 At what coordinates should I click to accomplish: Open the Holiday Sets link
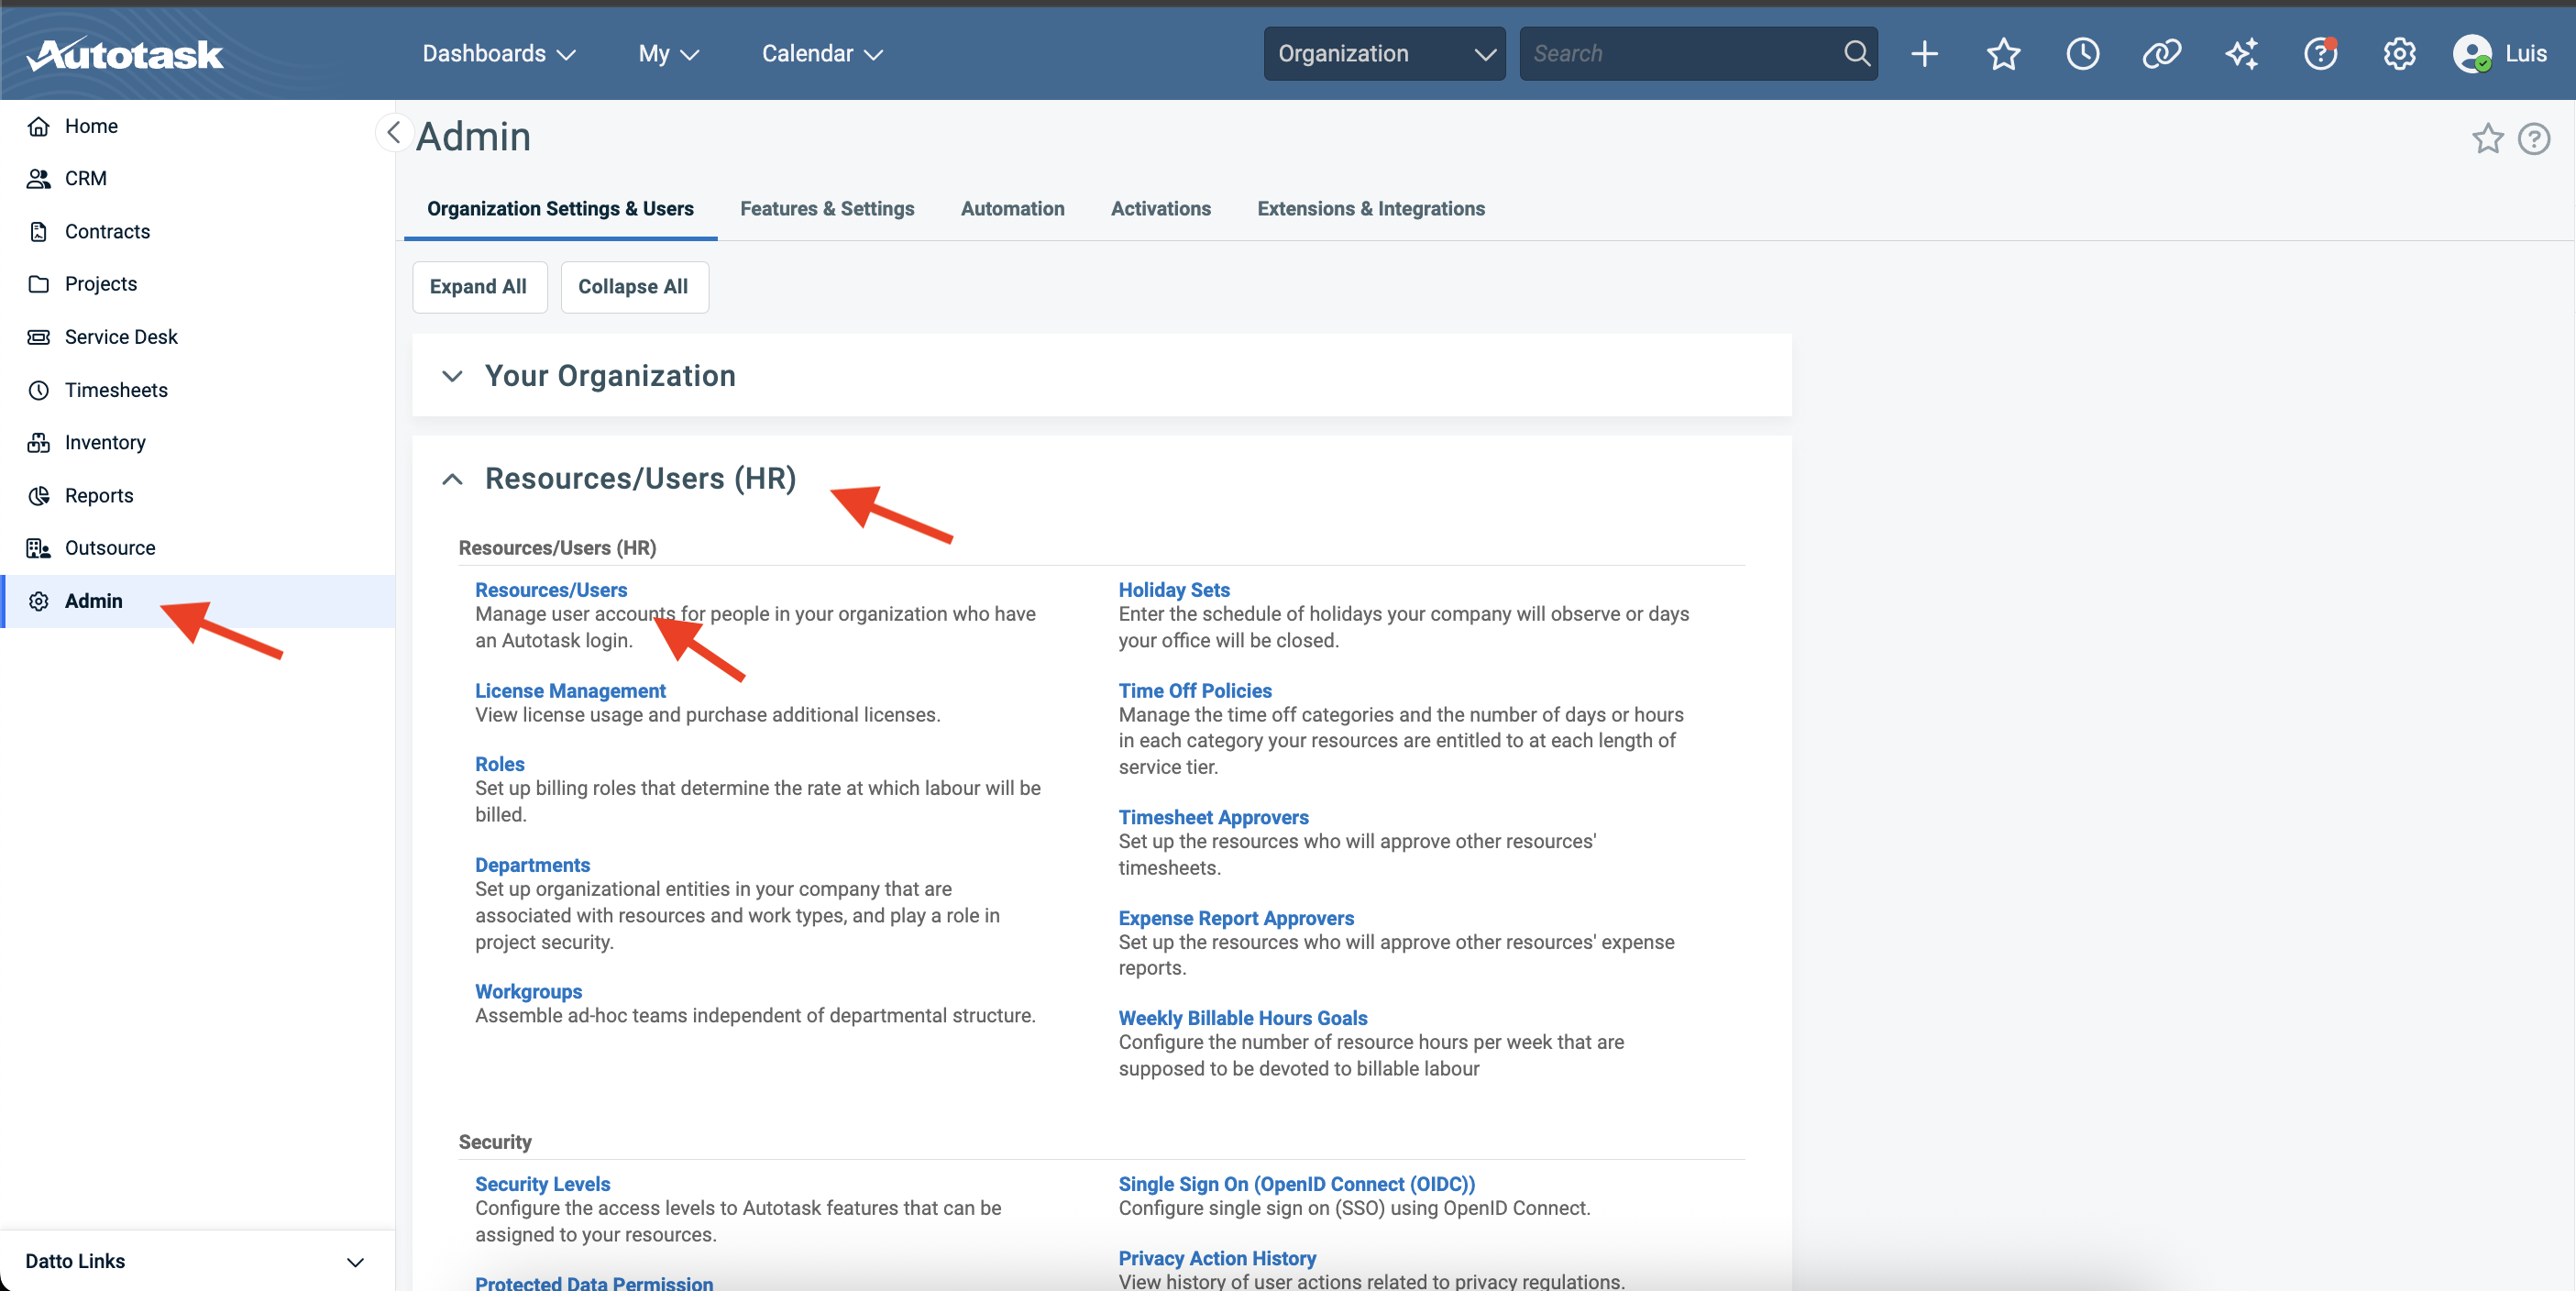coord(1173,589)
